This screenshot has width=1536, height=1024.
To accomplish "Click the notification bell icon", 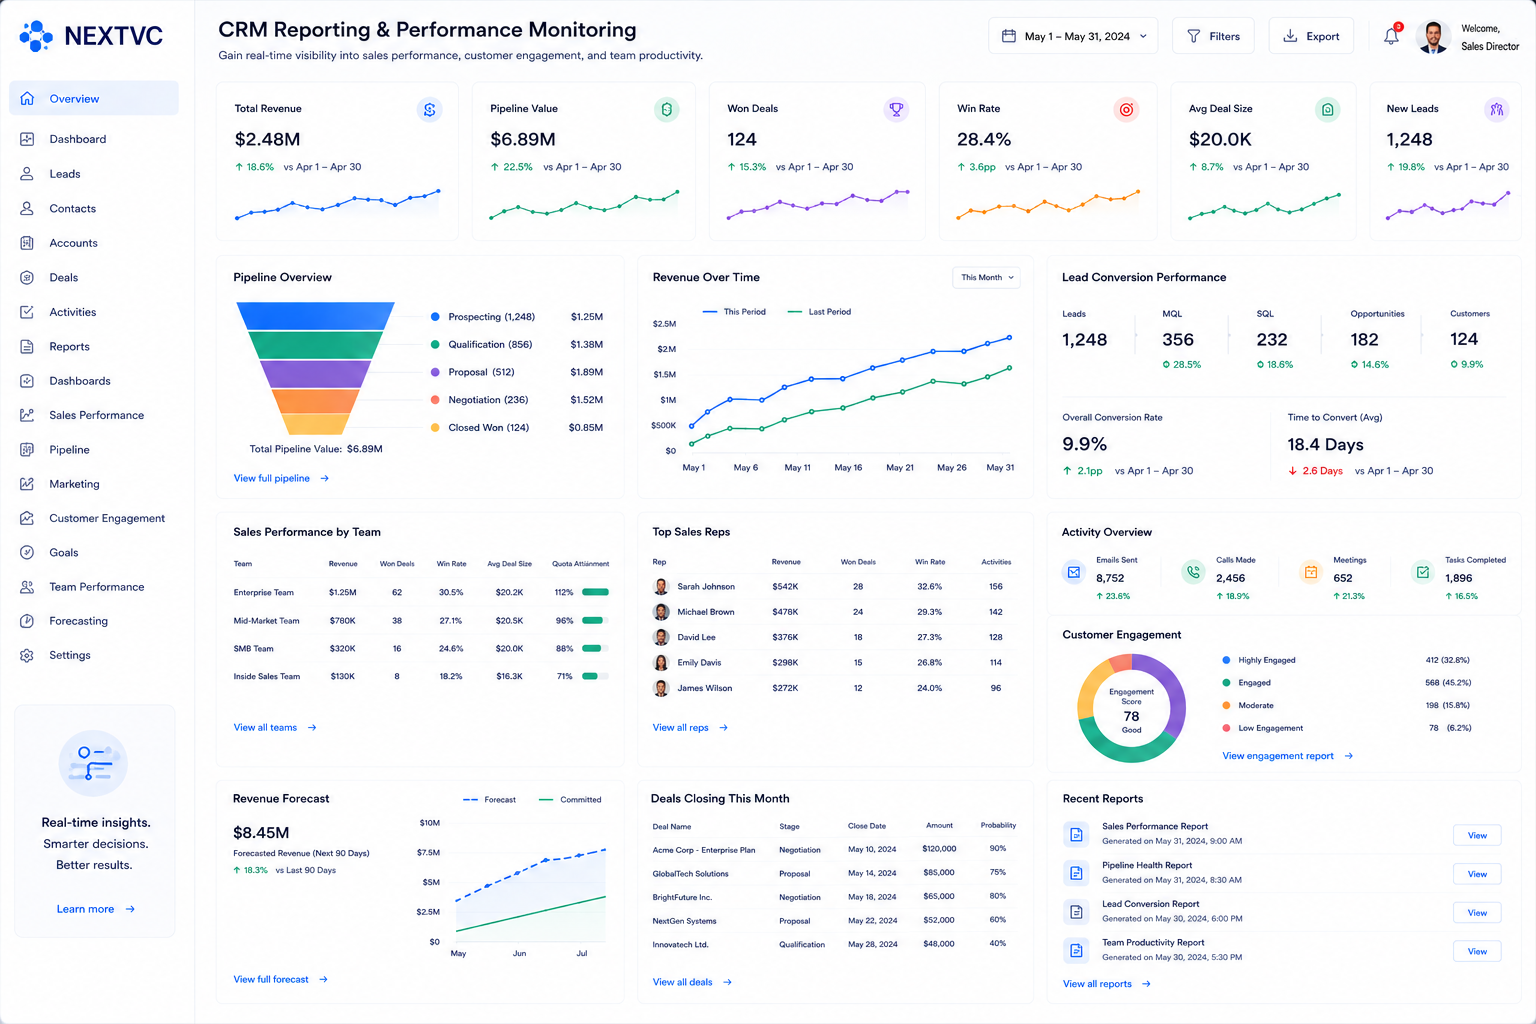I will click(x=1391, y=37).
